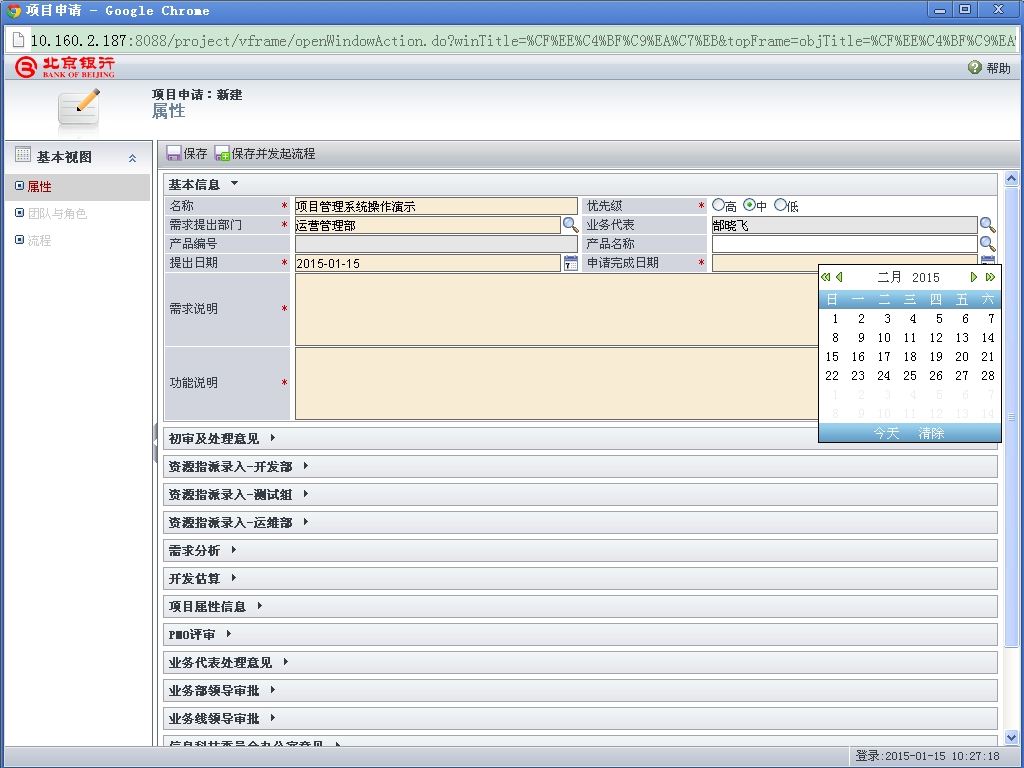Image resolution: width=1024 pixels, height=768 pixels.
Task: Expand 资源指派录入-测试组 section
Action: click(x=306, y=494)
